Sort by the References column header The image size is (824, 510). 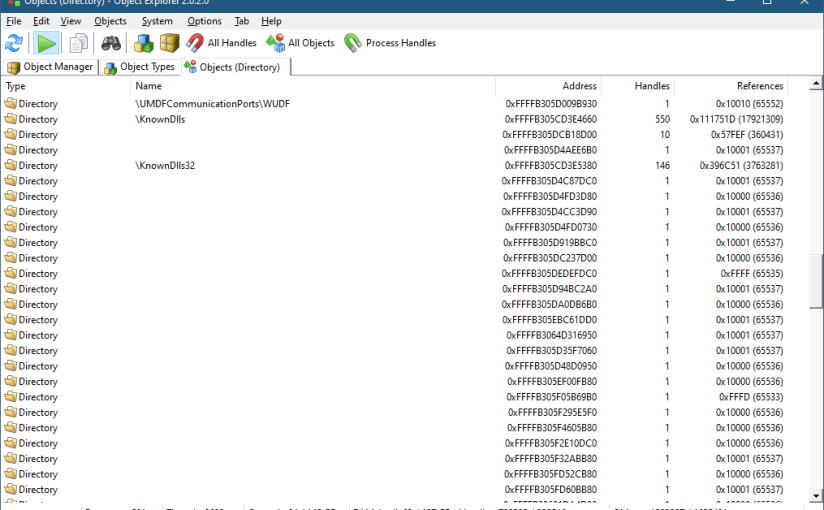pos(731,86)
